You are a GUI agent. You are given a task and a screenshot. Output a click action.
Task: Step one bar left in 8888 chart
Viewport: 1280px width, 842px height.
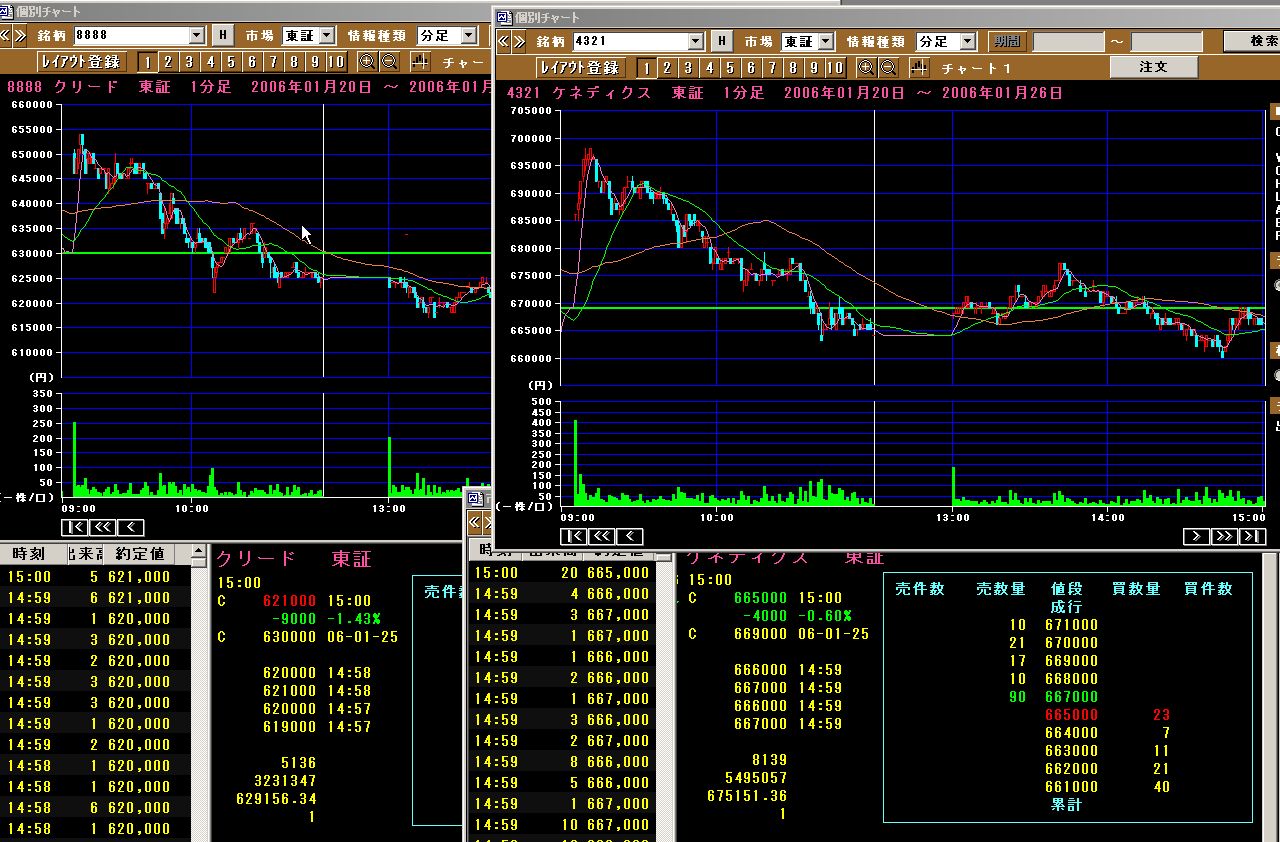coord(130,527)
